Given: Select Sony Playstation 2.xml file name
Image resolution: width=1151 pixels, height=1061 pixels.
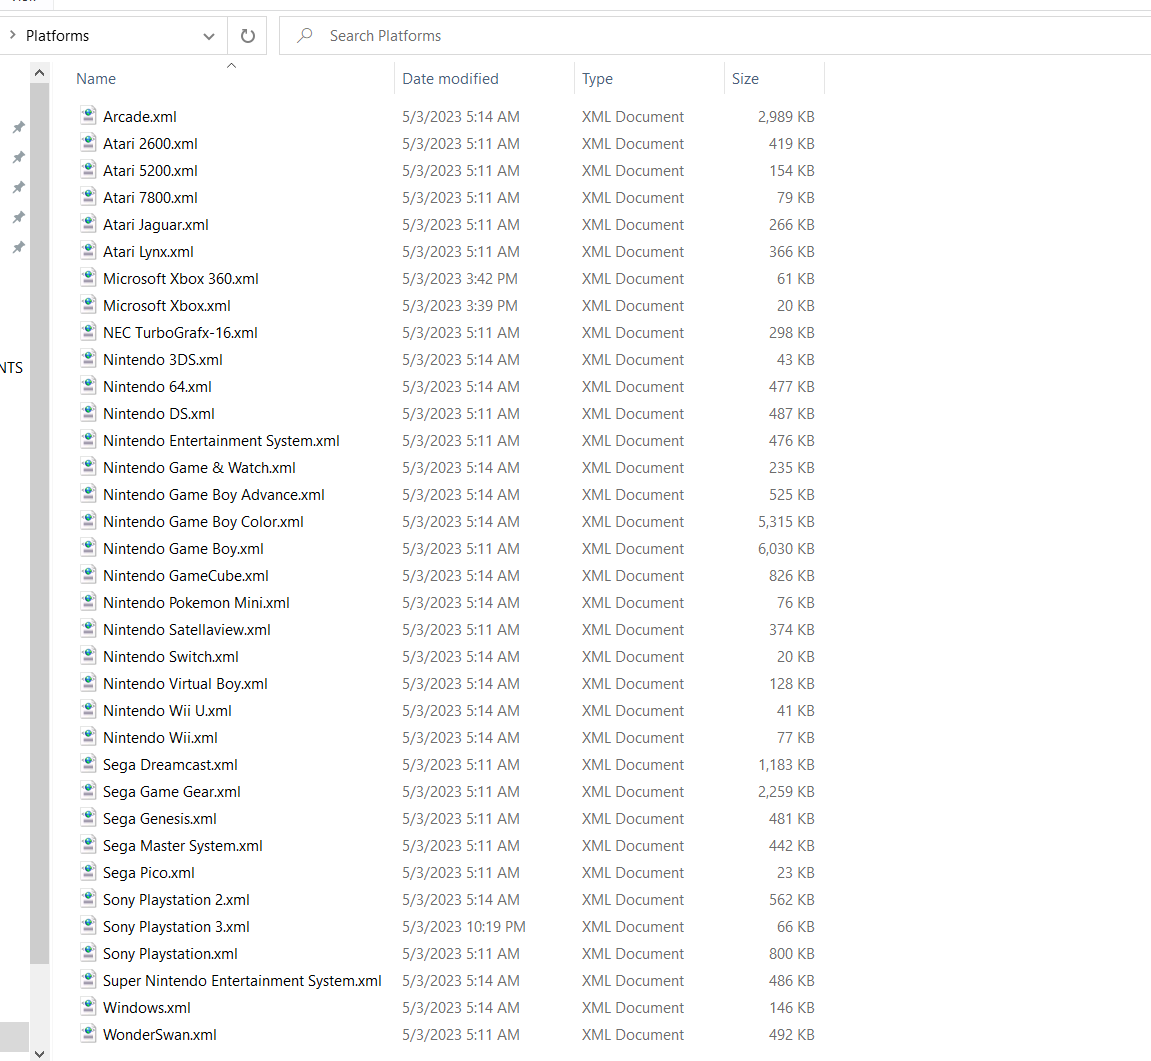Looking at the screenshot, I should (176, 899).
